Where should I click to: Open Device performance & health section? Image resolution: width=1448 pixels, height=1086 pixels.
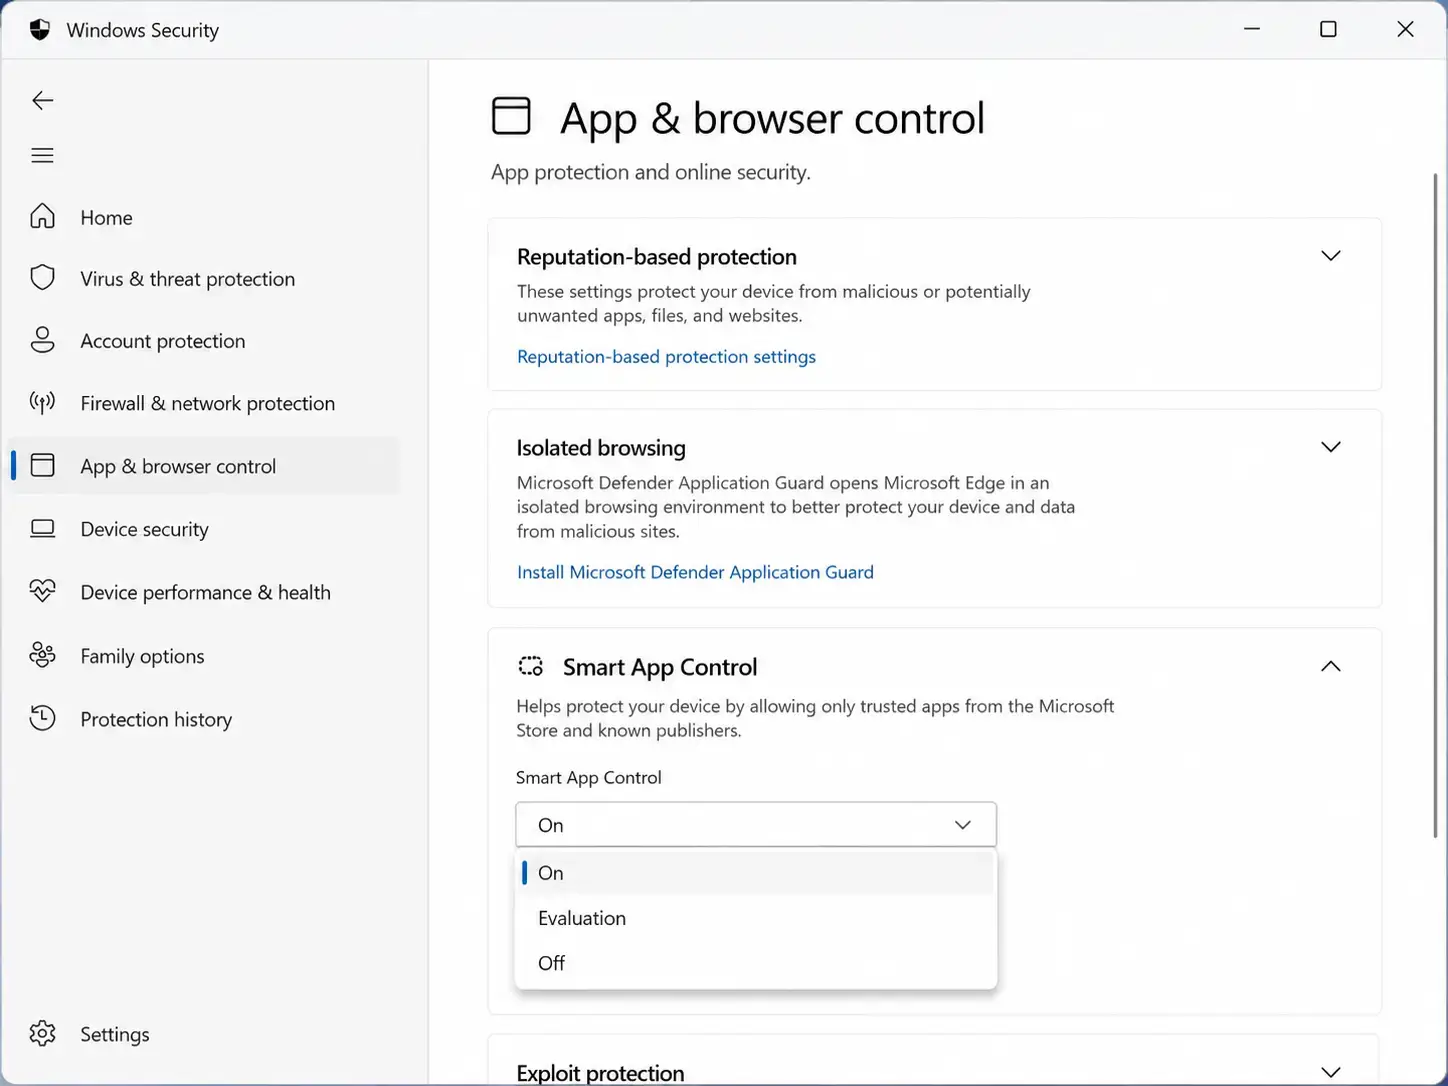pyautogui.click(x=206, y=592)
